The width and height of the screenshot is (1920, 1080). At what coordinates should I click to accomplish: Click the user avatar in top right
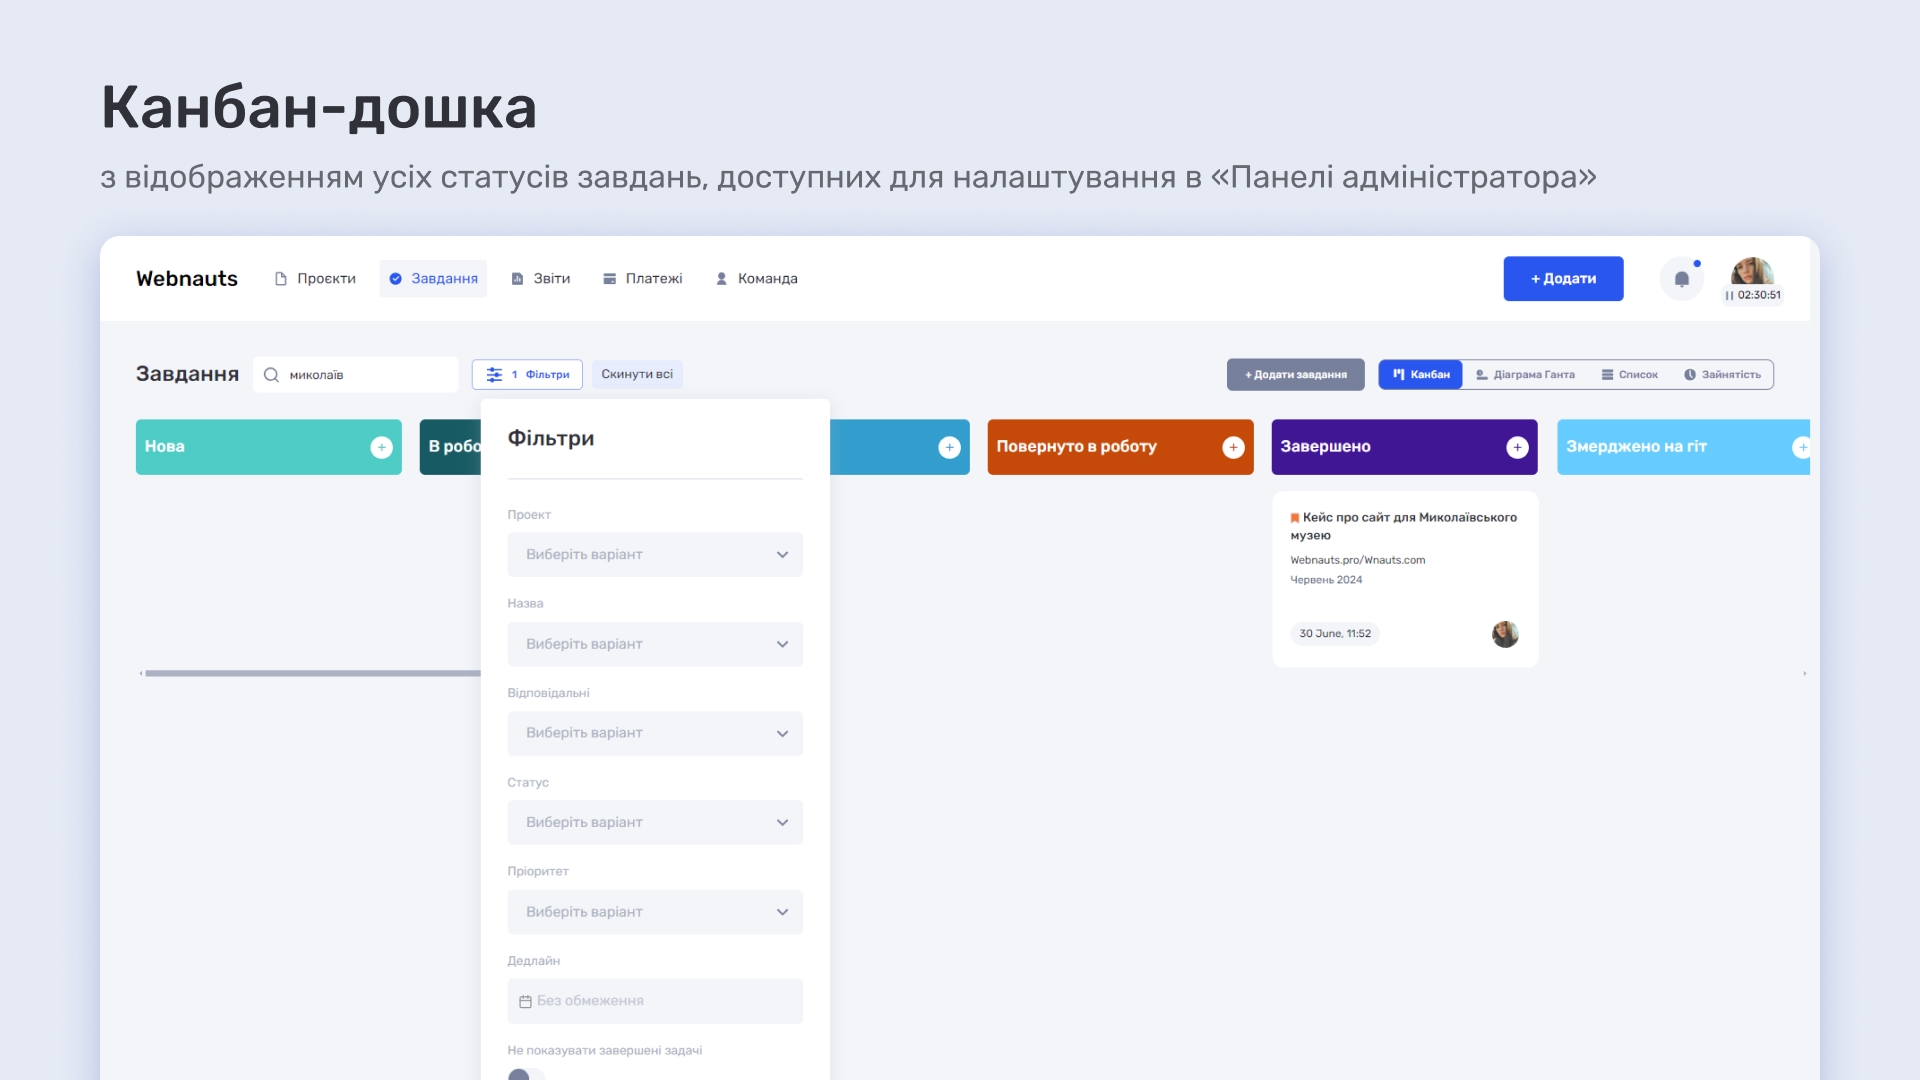pyautogui.click(x=1753, y=272)
